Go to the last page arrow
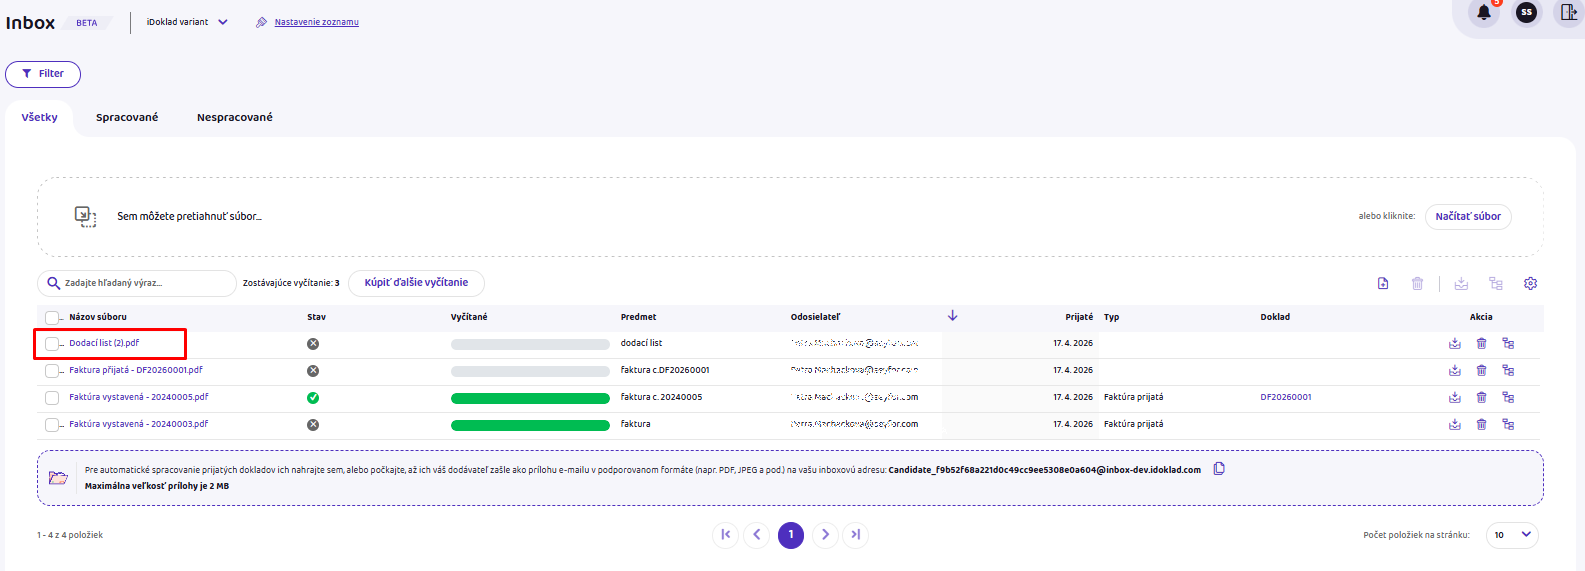Viewport: 1585px width, 571px height. pos(855,535)
